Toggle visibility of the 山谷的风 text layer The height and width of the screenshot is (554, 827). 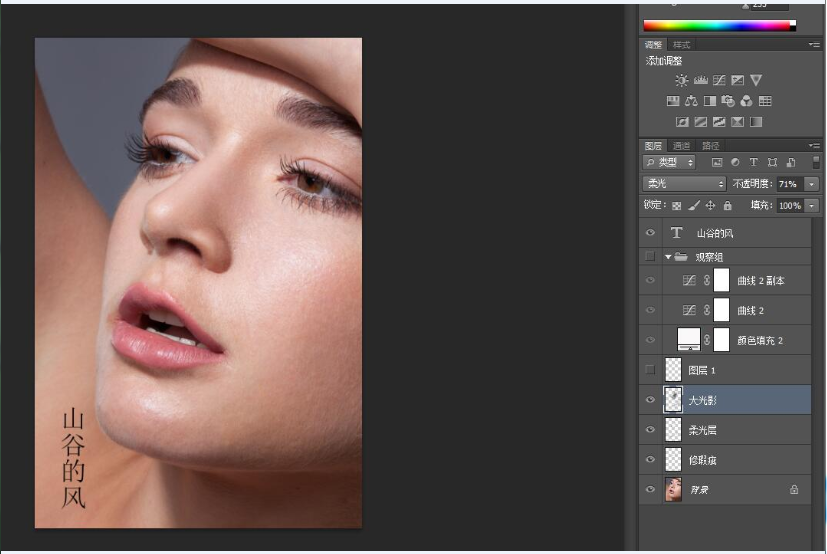[650, 233]
